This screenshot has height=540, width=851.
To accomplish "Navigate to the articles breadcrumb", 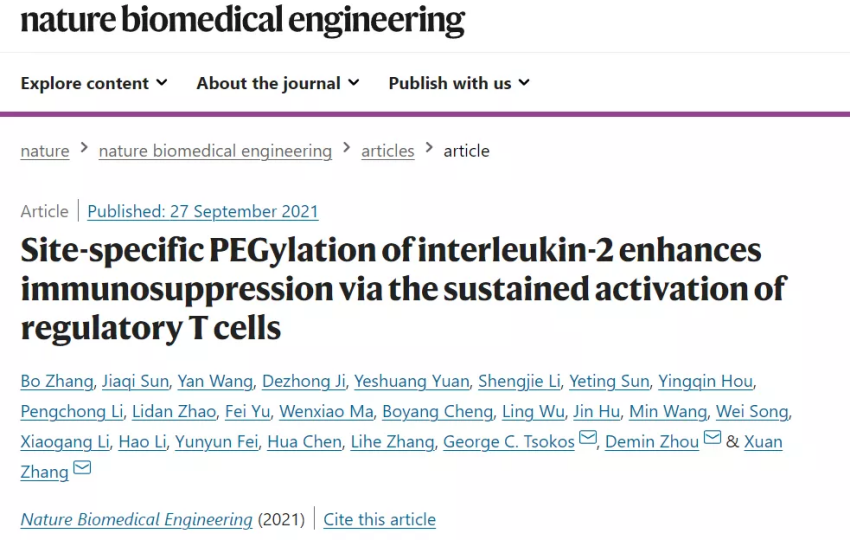I will [x=388, y=151].
